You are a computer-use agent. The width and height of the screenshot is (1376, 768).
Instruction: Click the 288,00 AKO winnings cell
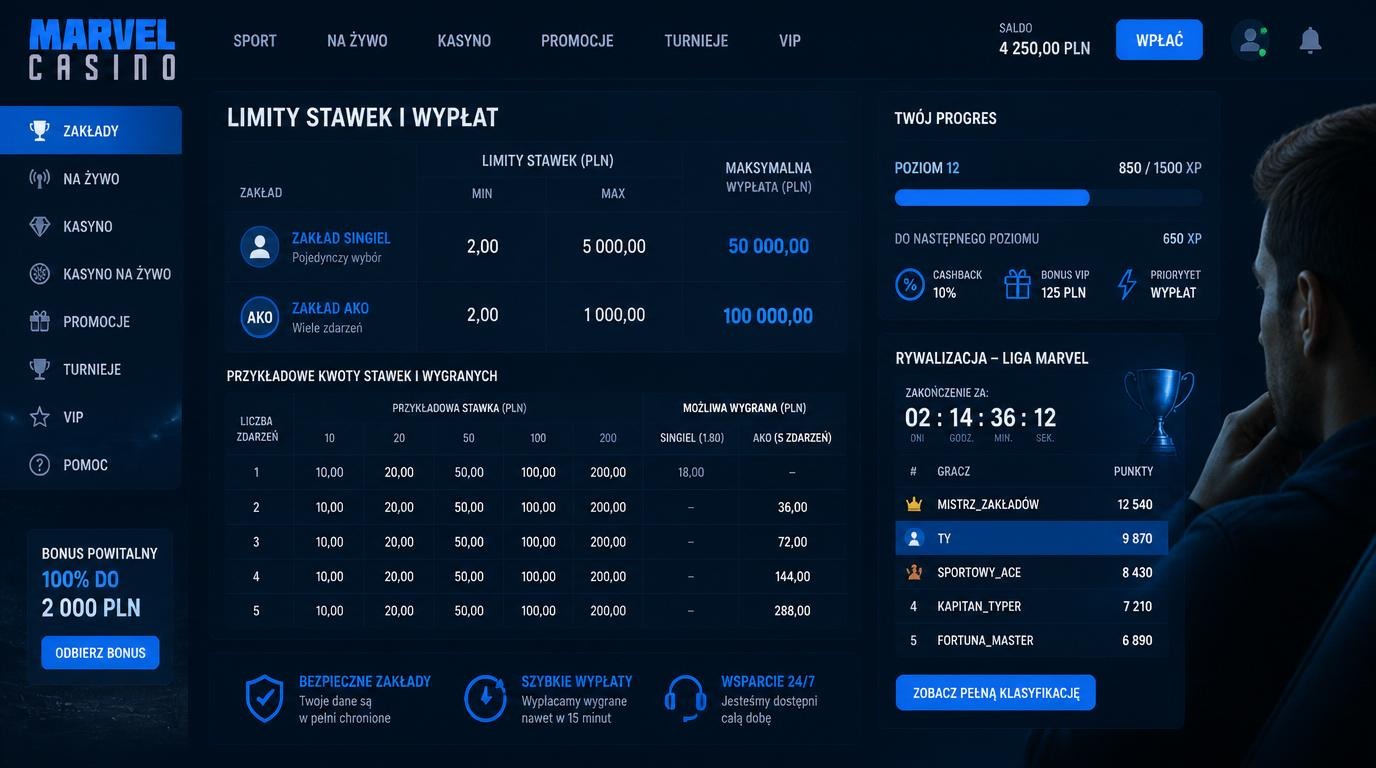pos(792,611)
